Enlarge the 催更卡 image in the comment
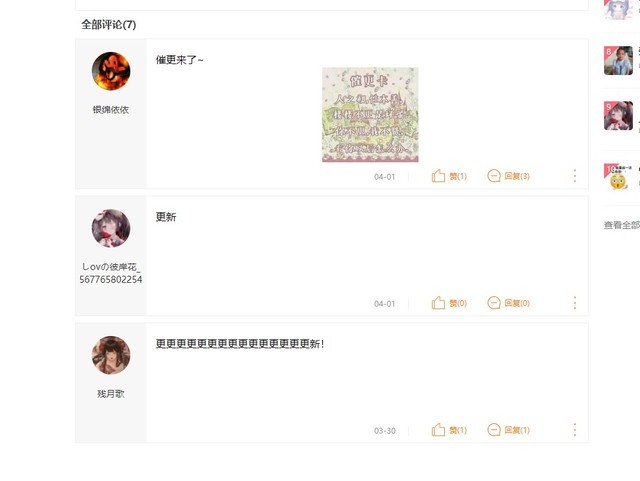The height and width of the screenshot is (481, 640). pyautogui.click(x=370, y=115)
